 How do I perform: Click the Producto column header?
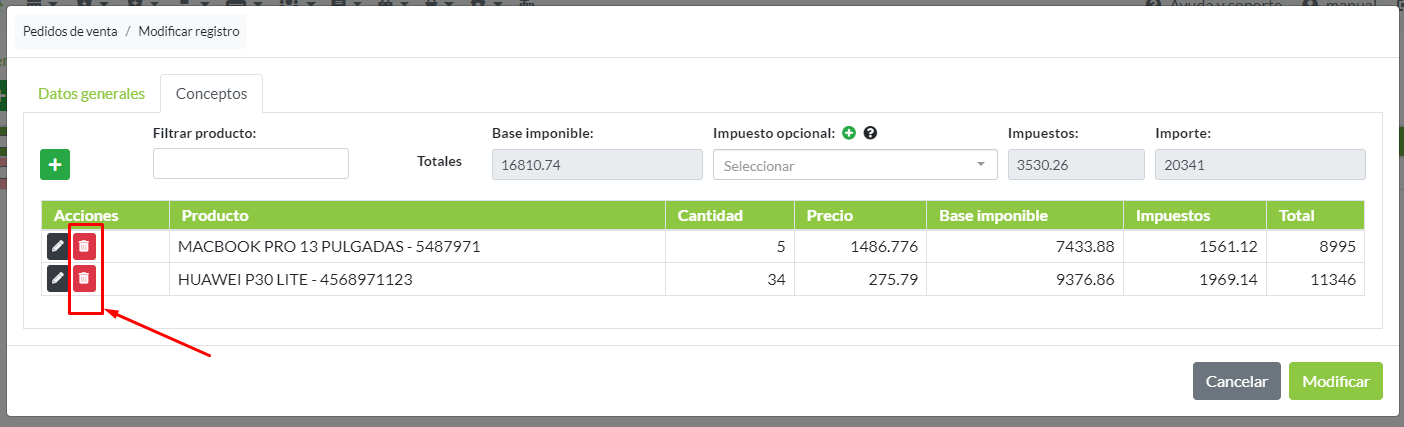(215, 215)
